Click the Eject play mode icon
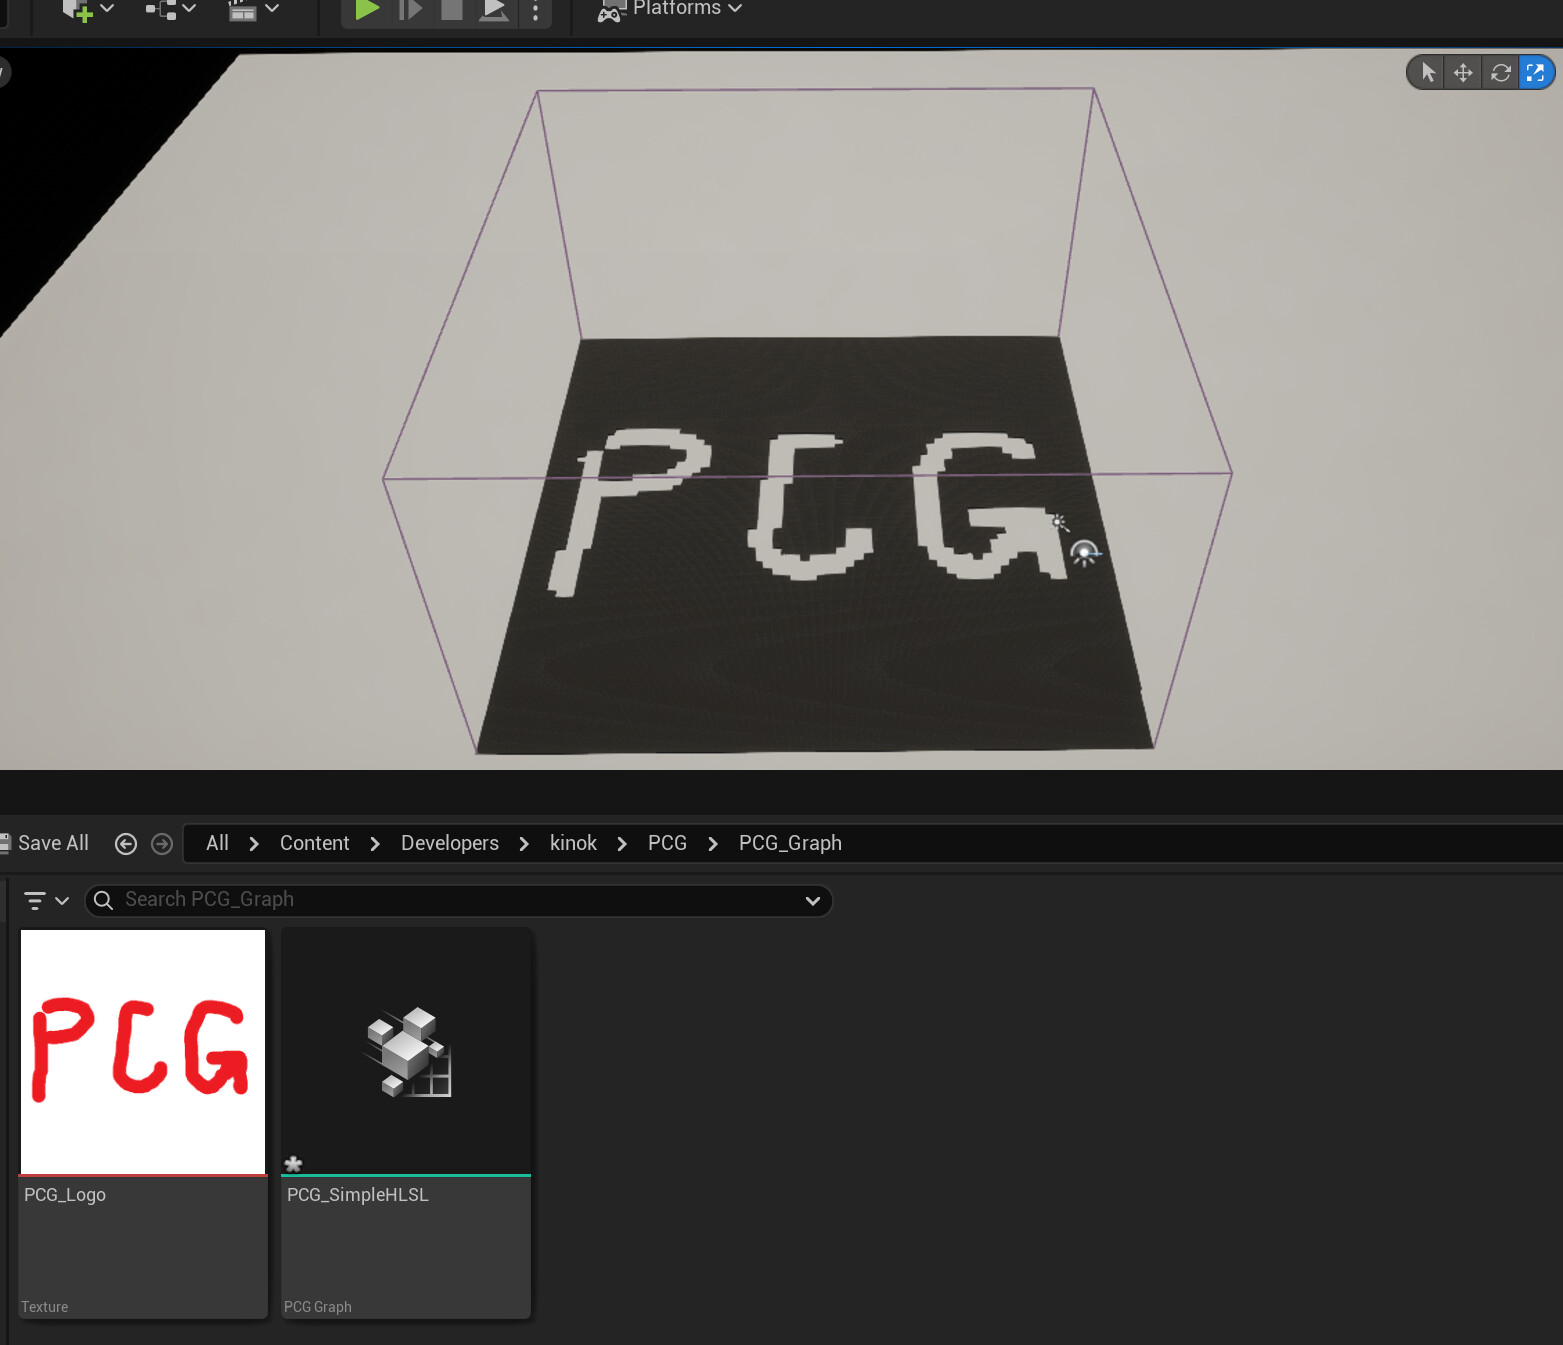The height and width of the screenshot is (1345, 1563). [x=493, y=10]
